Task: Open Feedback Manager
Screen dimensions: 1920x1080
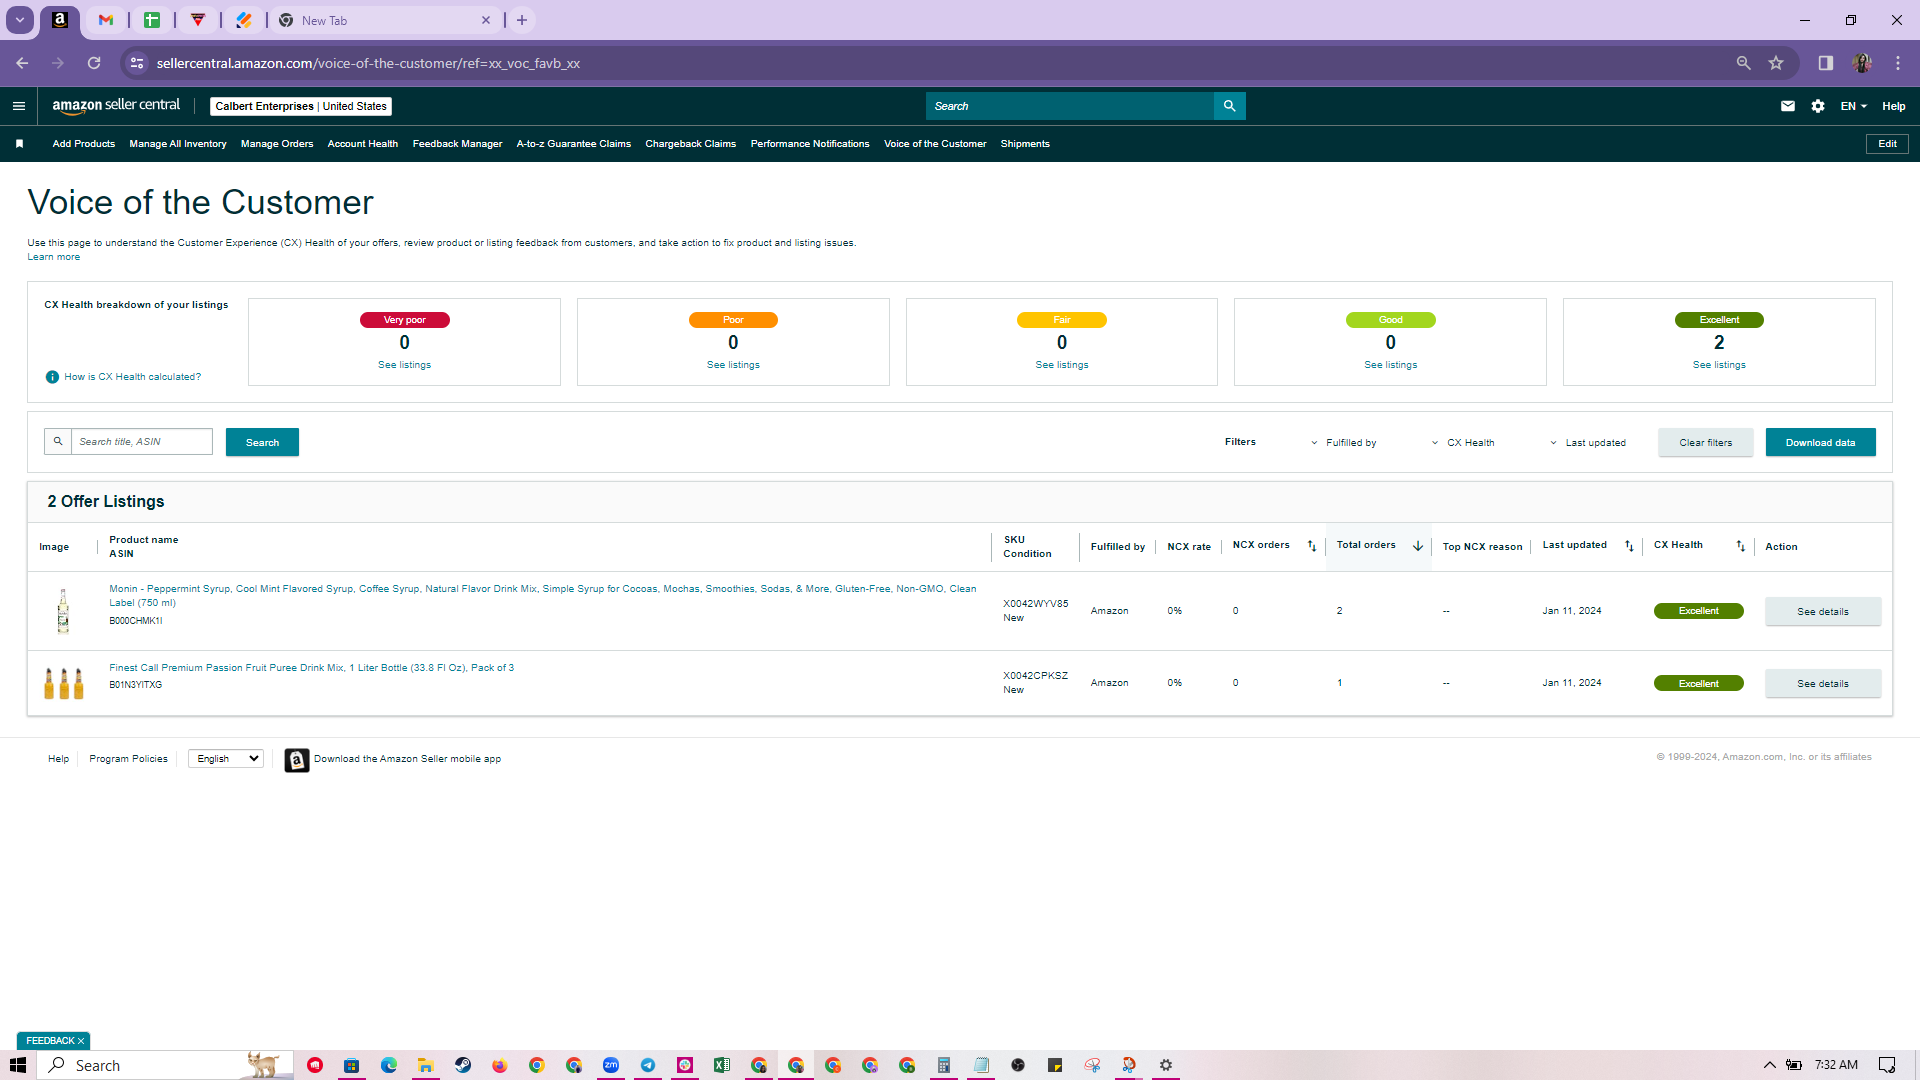Action: pos(458,144)
